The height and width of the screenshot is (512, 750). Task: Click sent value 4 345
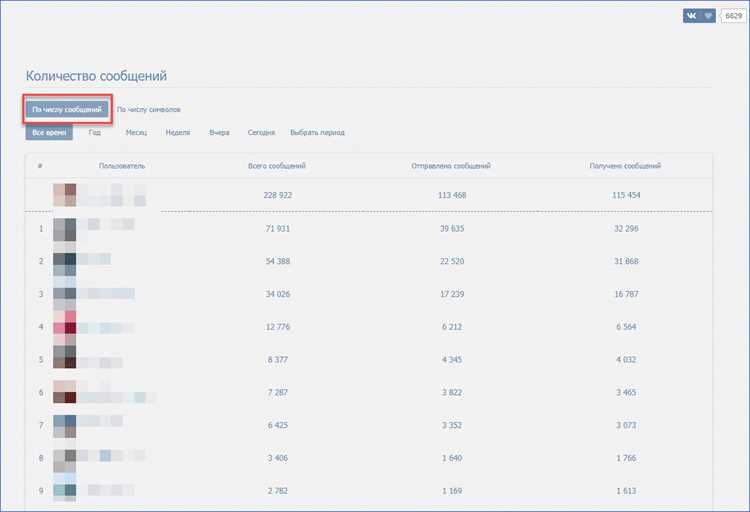coord(452,360)
